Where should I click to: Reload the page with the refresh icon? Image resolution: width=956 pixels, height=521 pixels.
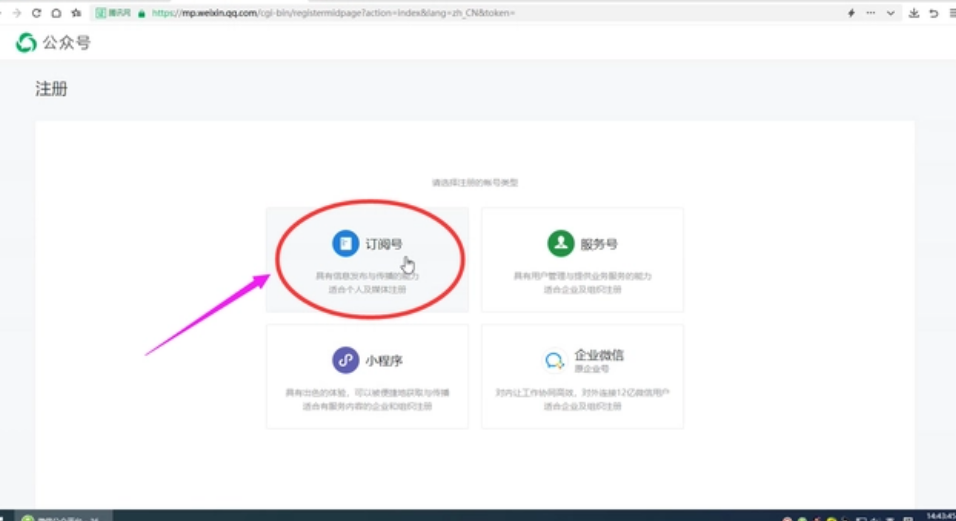(37, 13)
